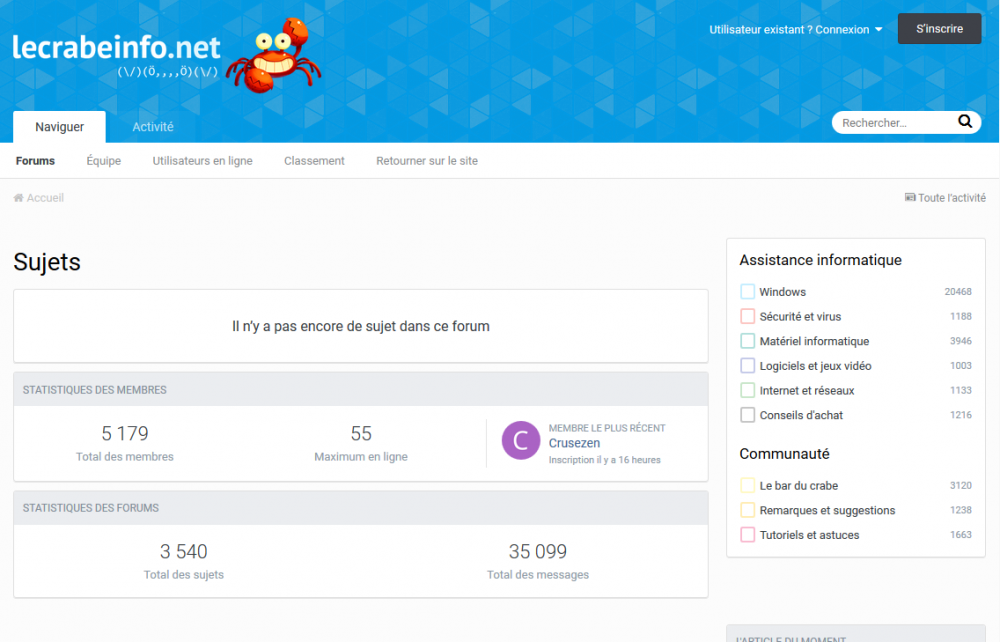Toggle the Internet et réseaux marker
Image resolution: width=1000 pixels, height=642 pixels.
(x=746, y=390)
